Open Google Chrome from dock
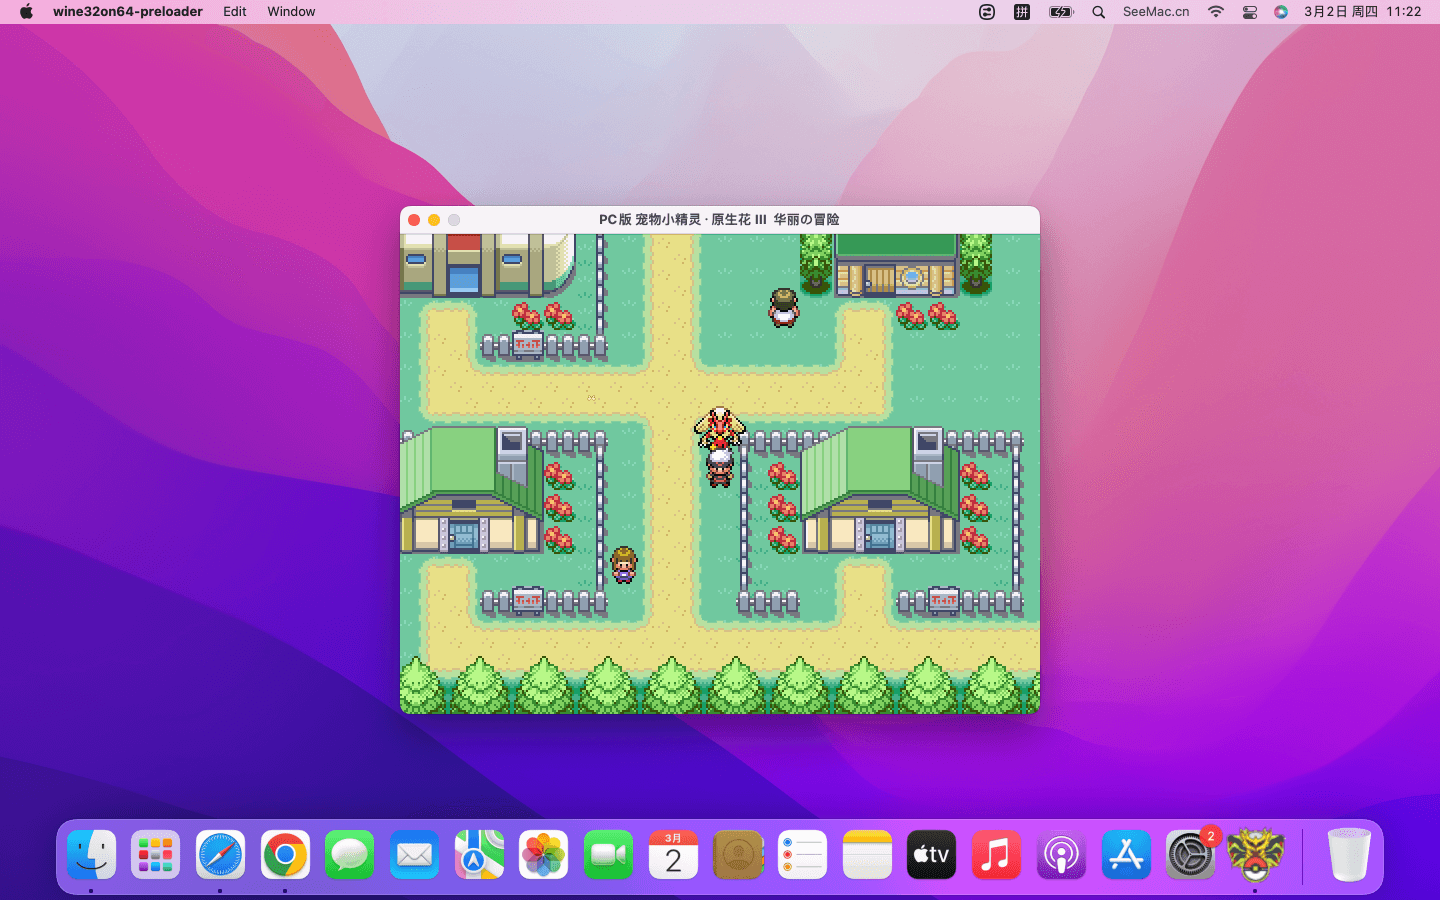Viewport: 1440px width, 900px height. [285, 855]
